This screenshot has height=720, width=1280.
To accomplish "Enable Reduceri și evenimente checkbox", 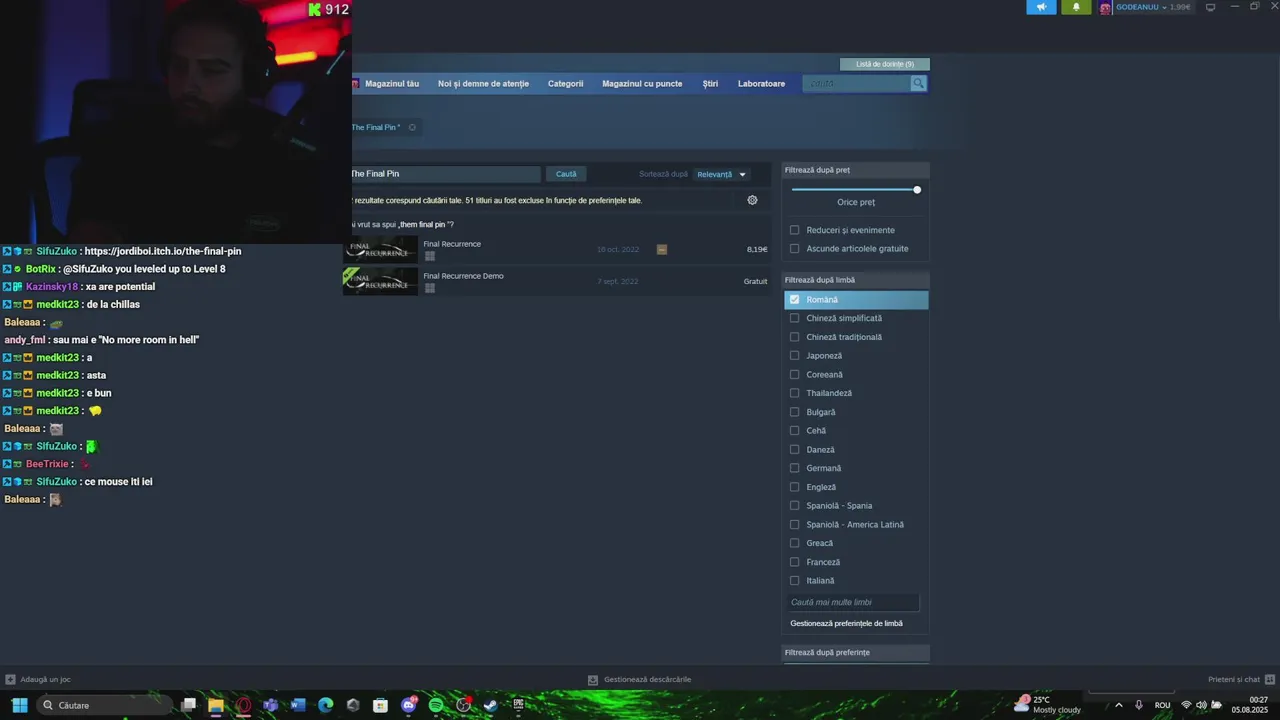I will (795, 230).
